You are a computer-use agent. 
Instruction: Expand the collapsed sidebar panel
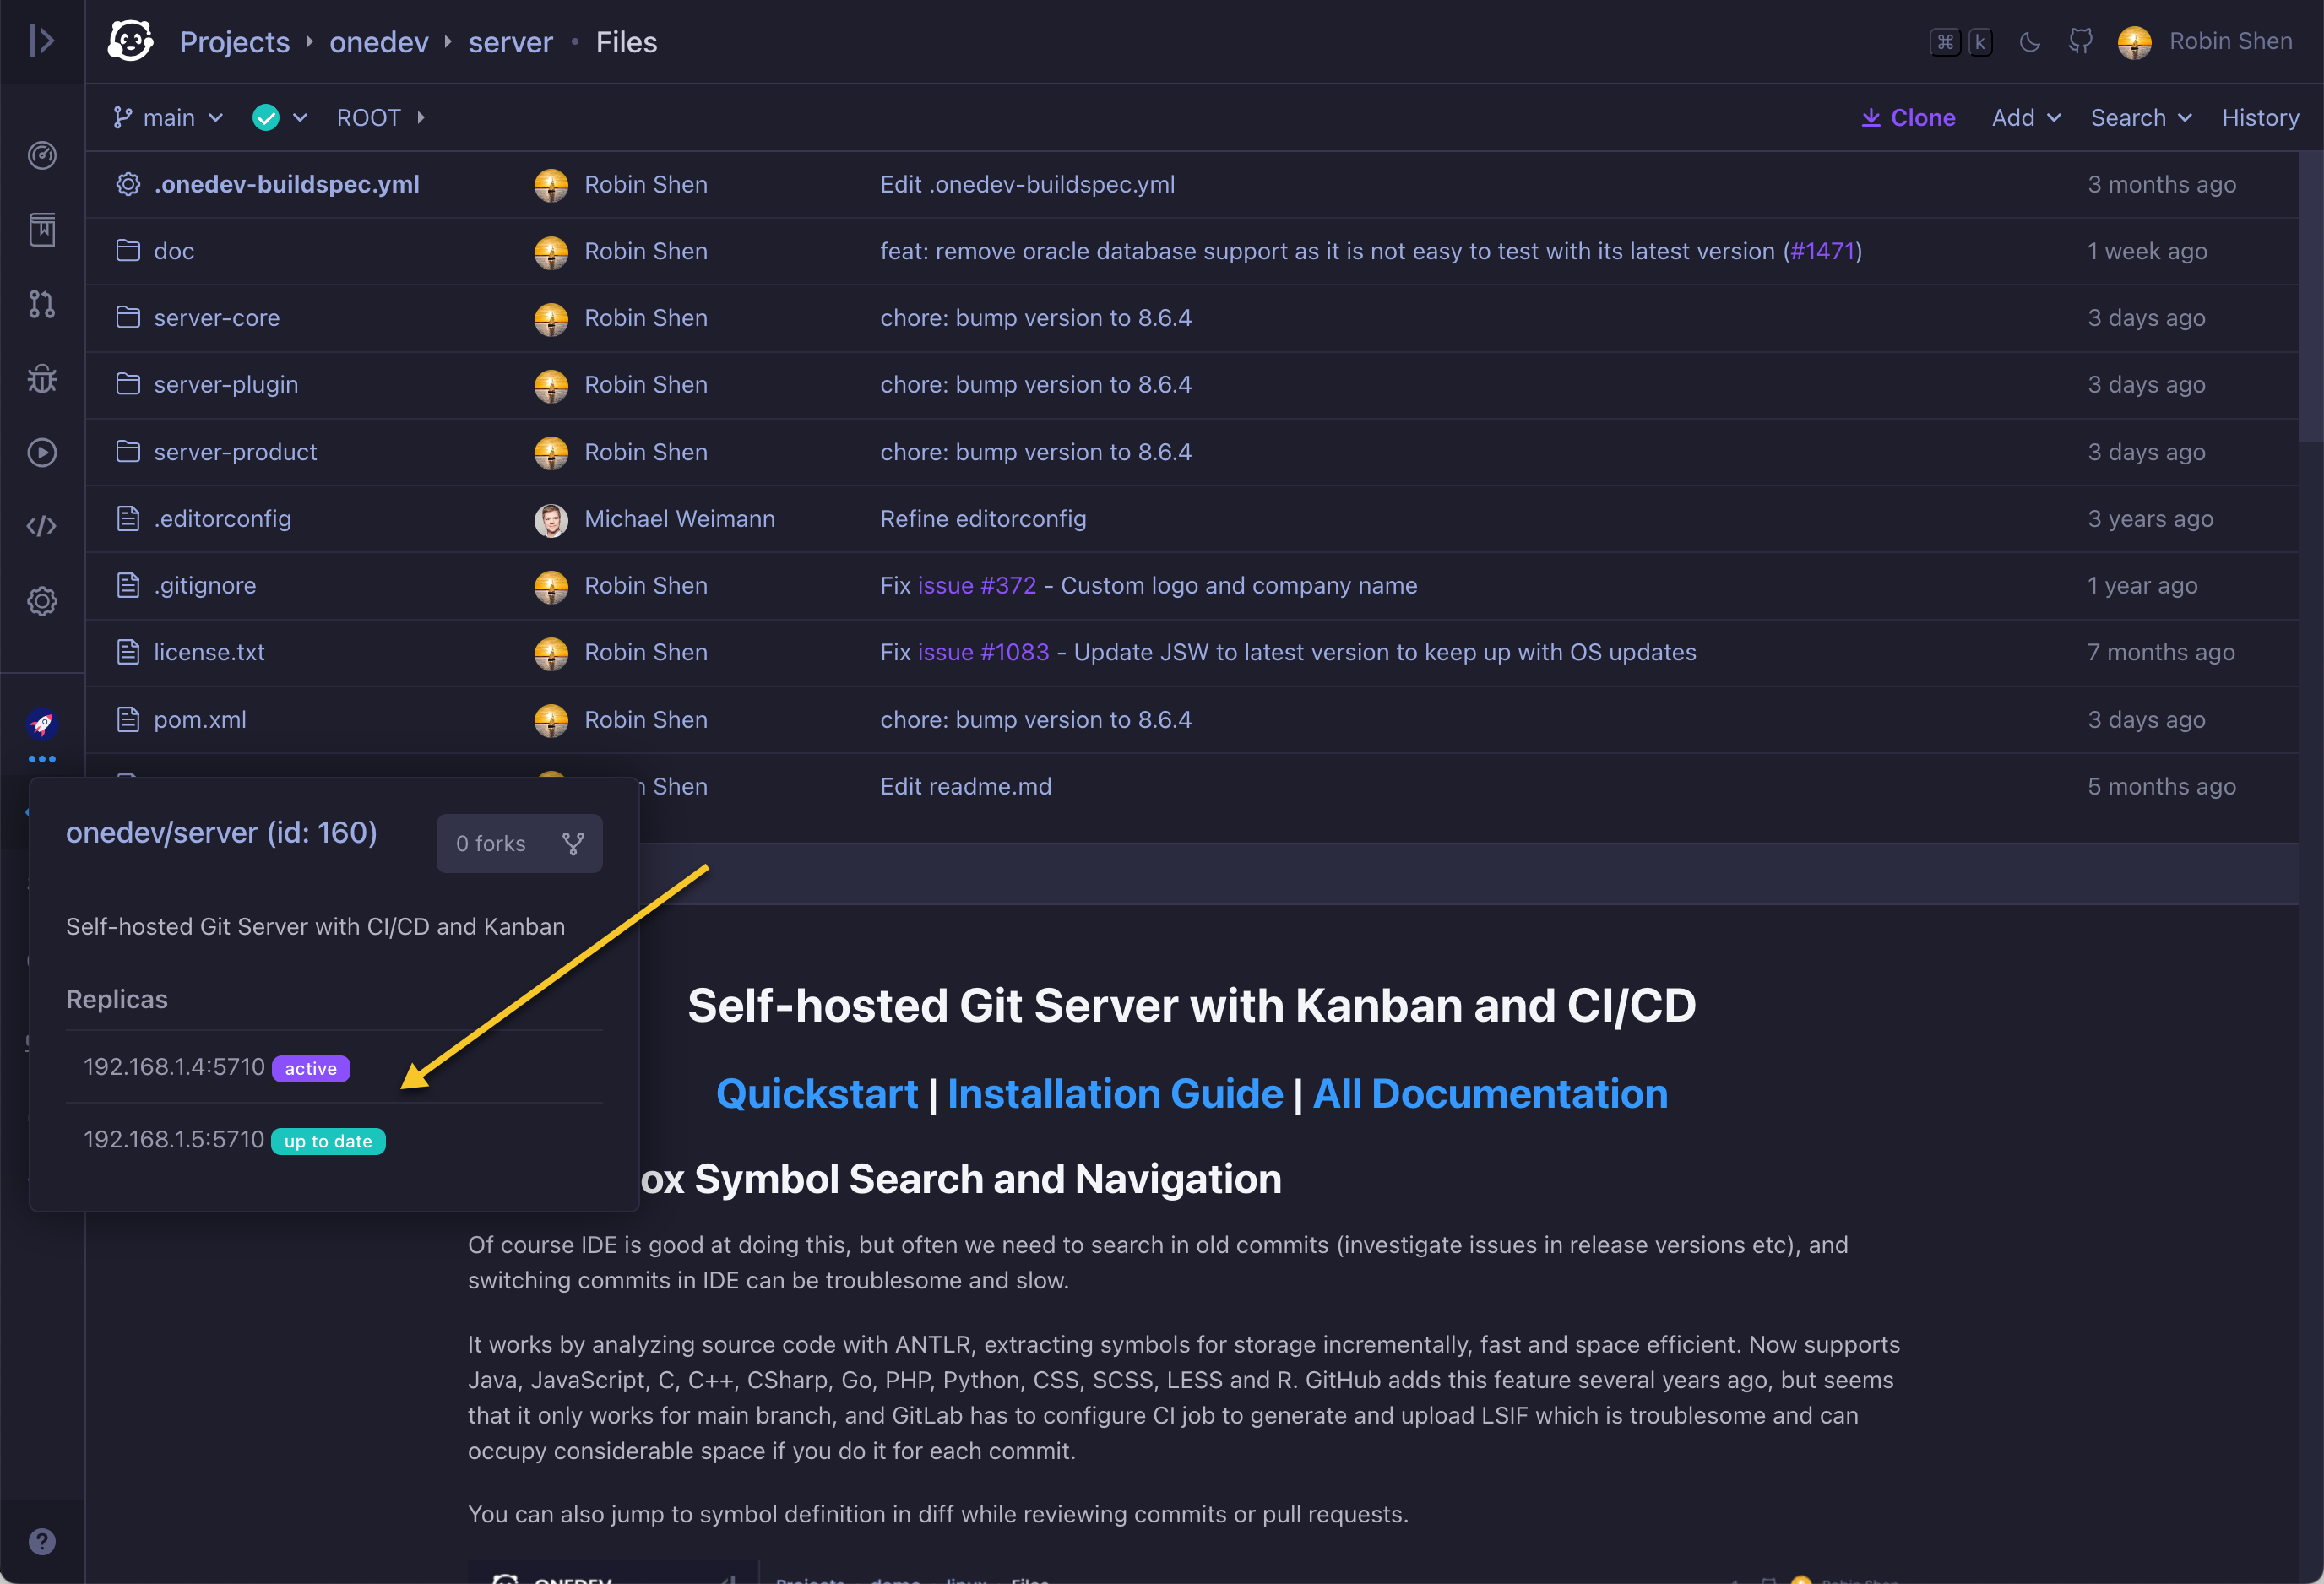(x=41, y=41)
